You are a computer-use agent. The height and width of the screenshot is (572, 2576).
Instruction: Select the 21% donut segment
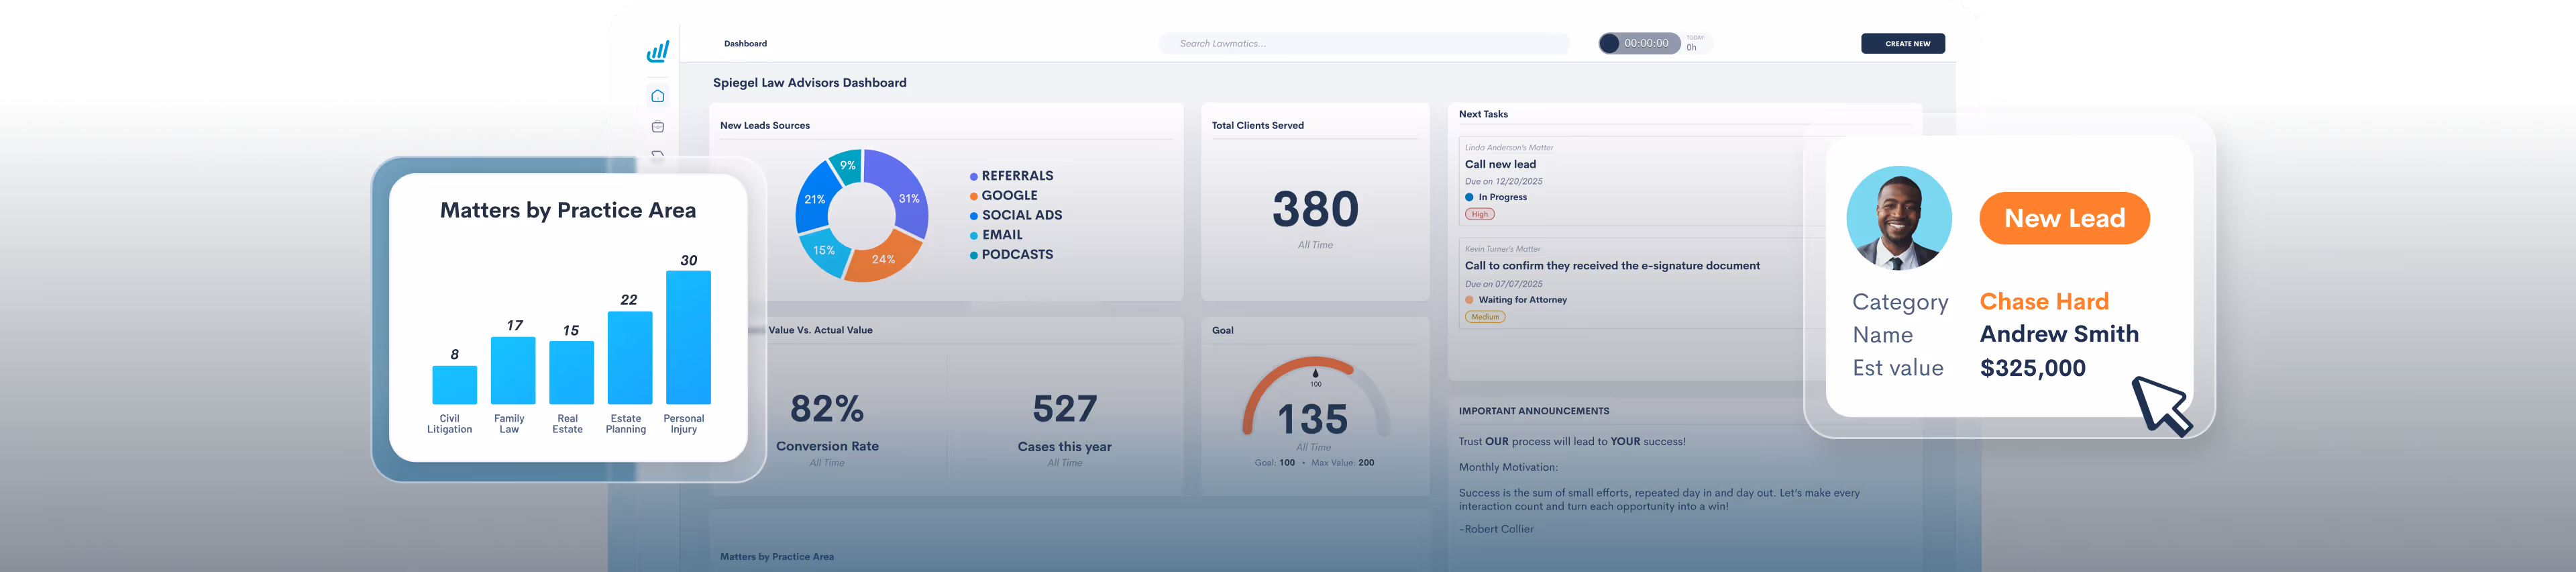[816, 198]
